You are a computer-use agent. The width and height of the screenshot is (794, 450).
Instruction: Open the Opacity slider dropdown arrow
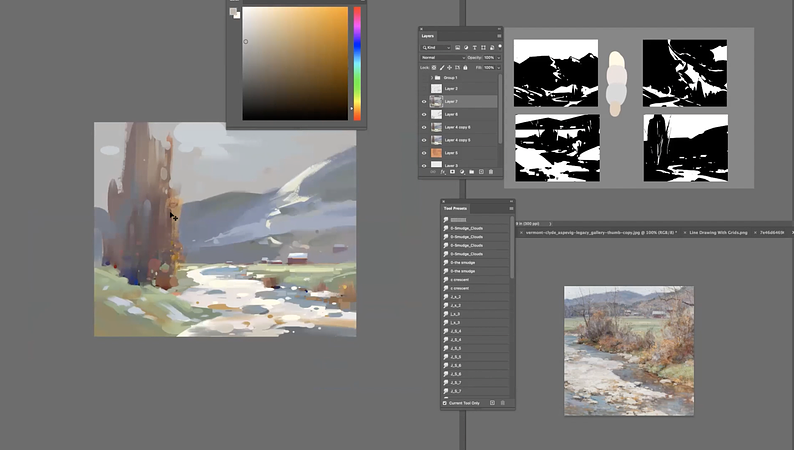click(x=498, y=58)
